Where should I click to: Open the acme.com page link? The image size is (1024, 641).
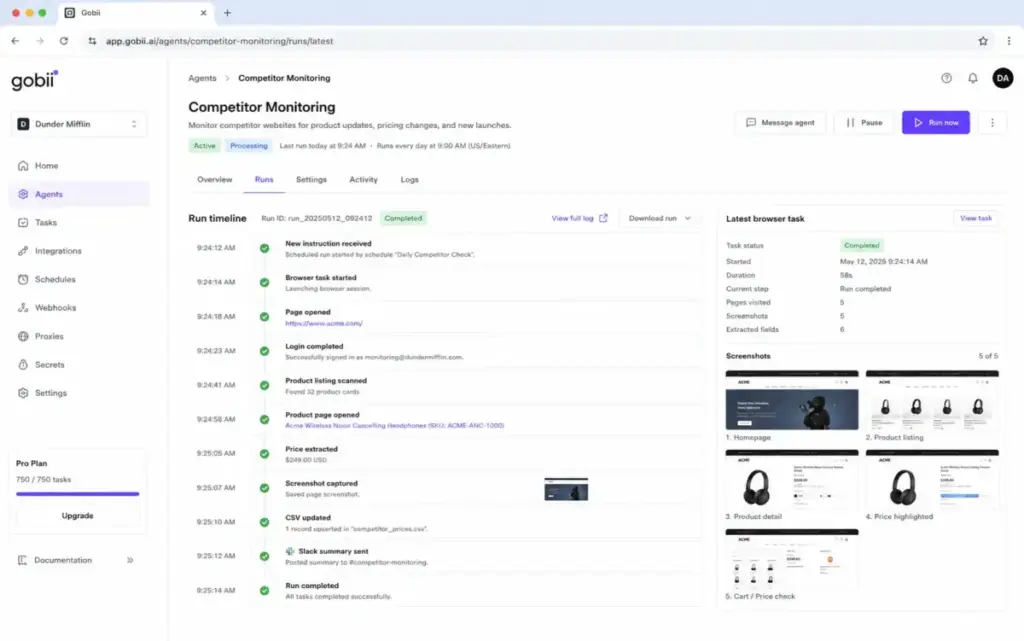[x=324, y=323]
